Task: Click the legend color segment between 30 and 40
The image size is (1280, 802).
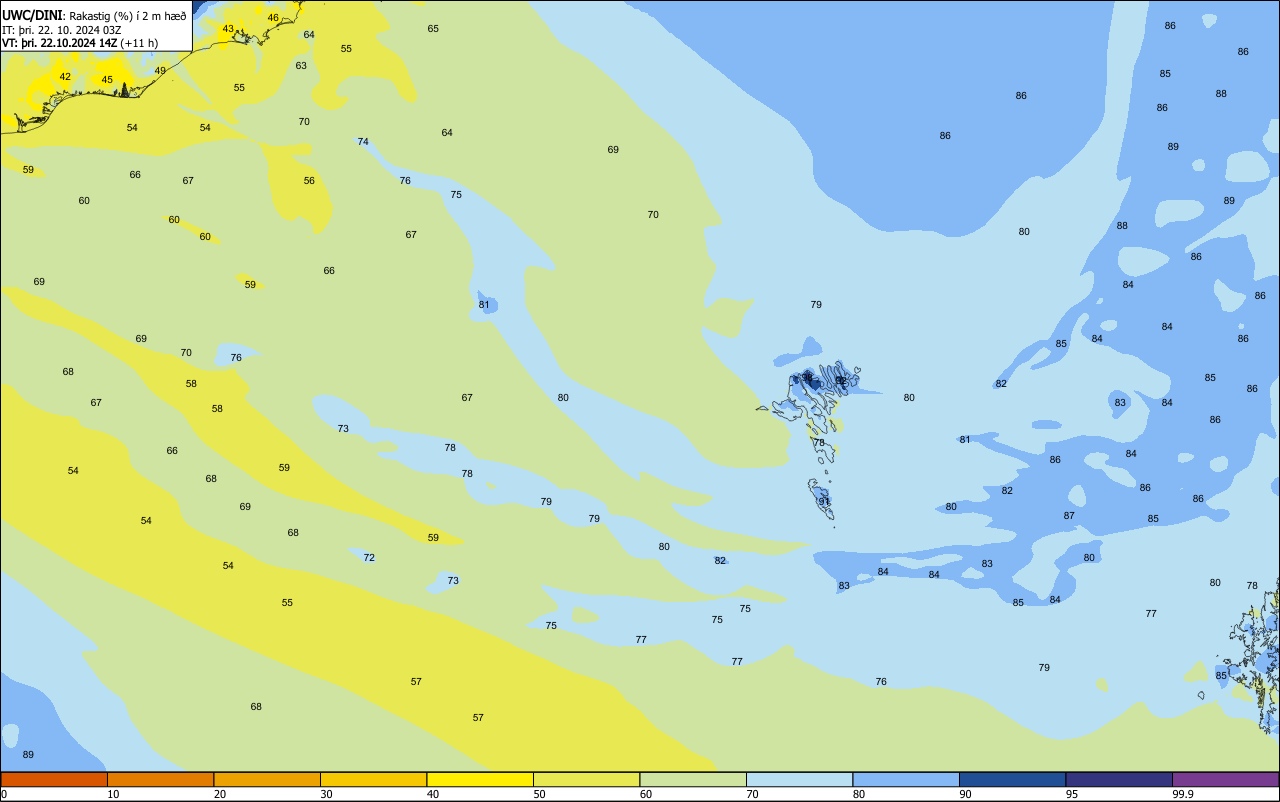Action: (x=373, y=779)
